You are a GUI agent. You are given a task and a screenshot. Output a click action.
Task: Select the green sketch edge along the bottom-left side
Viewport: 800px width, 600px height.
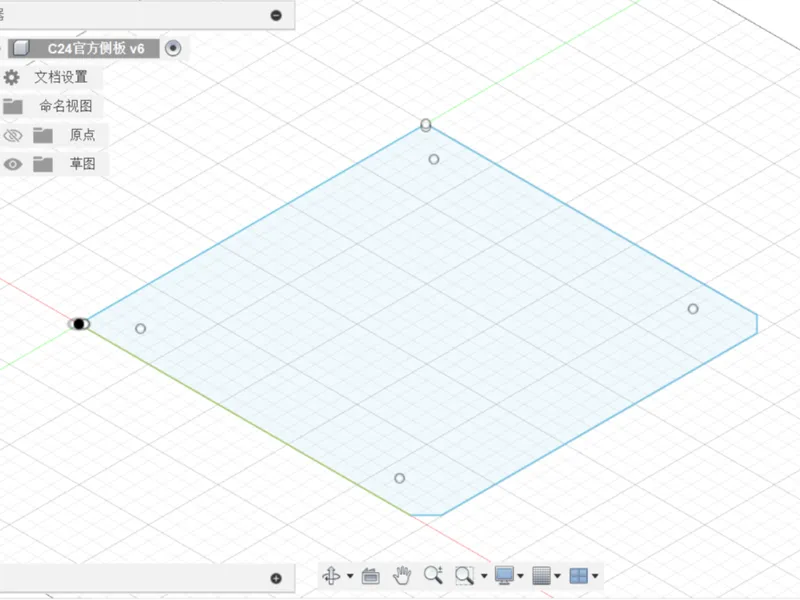click(247, 421)
